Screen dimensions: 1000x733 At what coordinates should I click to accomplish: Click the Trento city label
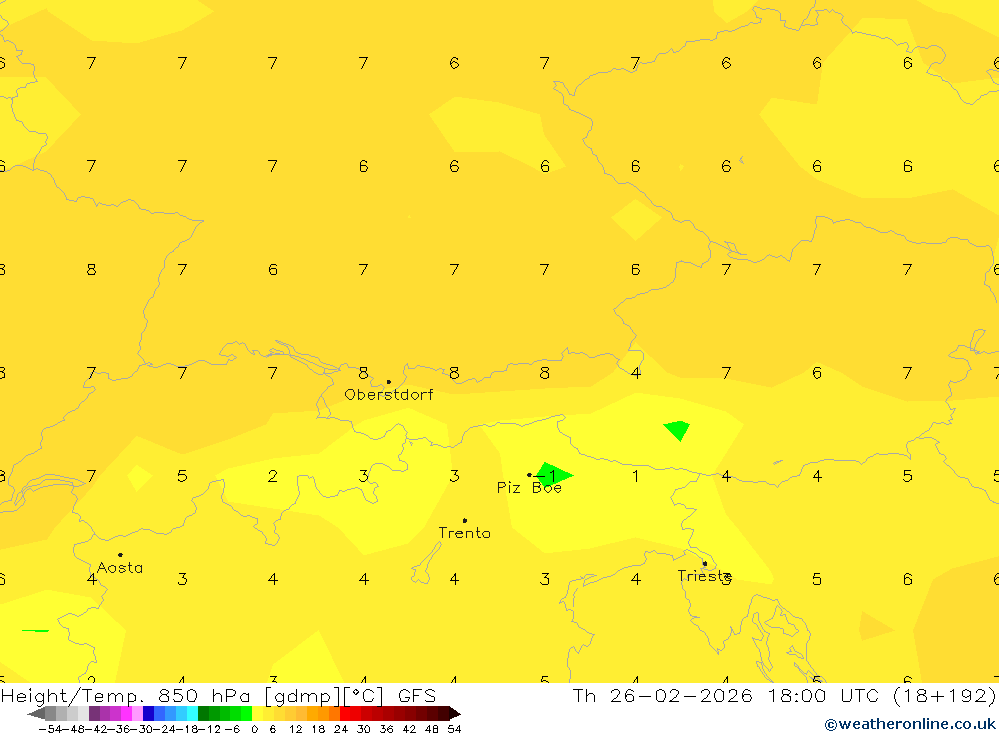(x=464, y=533)
